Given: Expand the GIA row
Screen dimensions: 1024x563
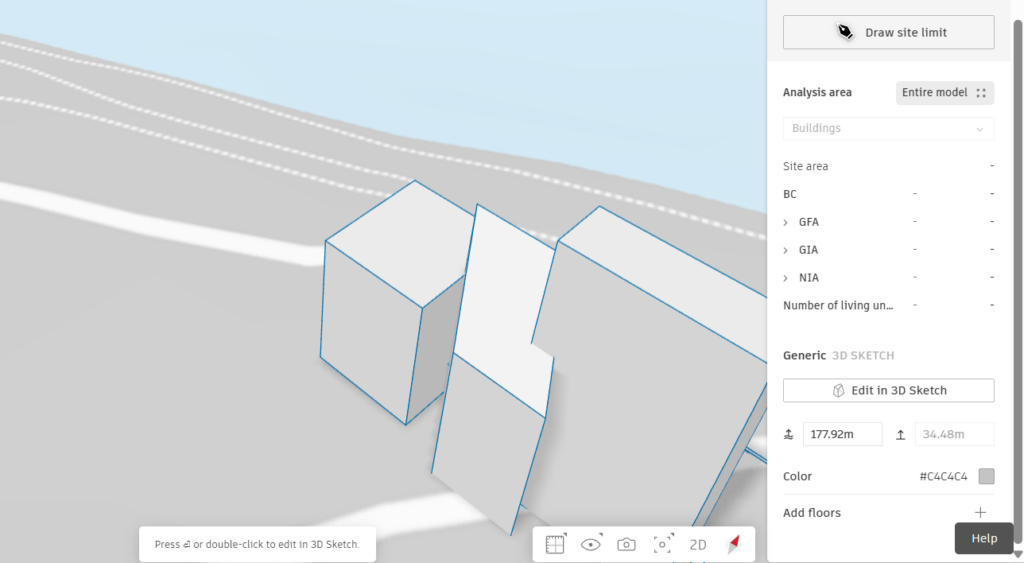Looking at the screenshot, I should pos(786,250).
